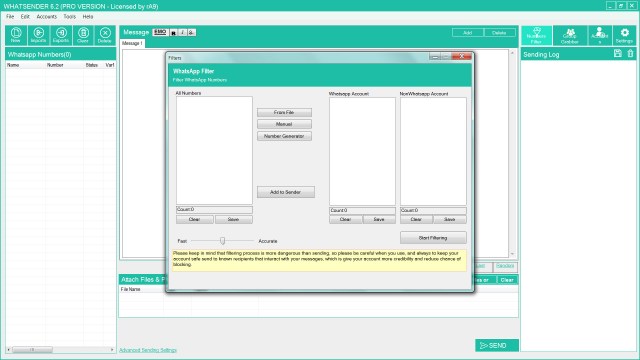Image resolution: width=640 pixels, height=360 pixels.
Task: Click From File button in filter dialog
Action: 284,112
